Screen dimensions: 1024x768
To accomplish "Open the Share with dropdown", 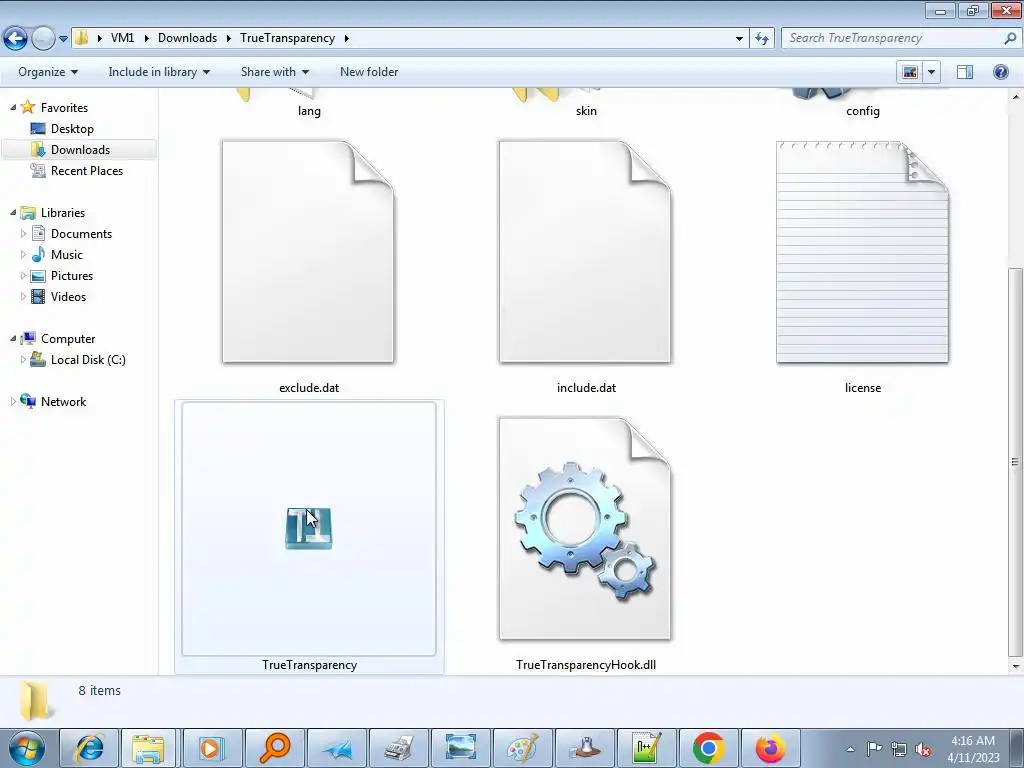I will pyautogui.click(x=274, y=72).
